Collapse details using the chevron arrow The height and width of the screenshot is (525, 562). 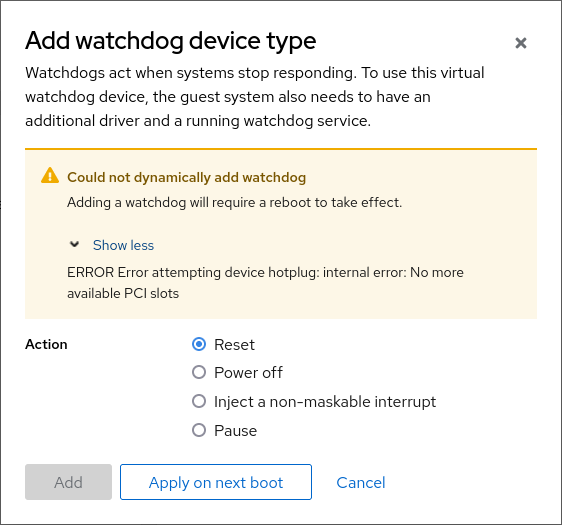point(74,245)
